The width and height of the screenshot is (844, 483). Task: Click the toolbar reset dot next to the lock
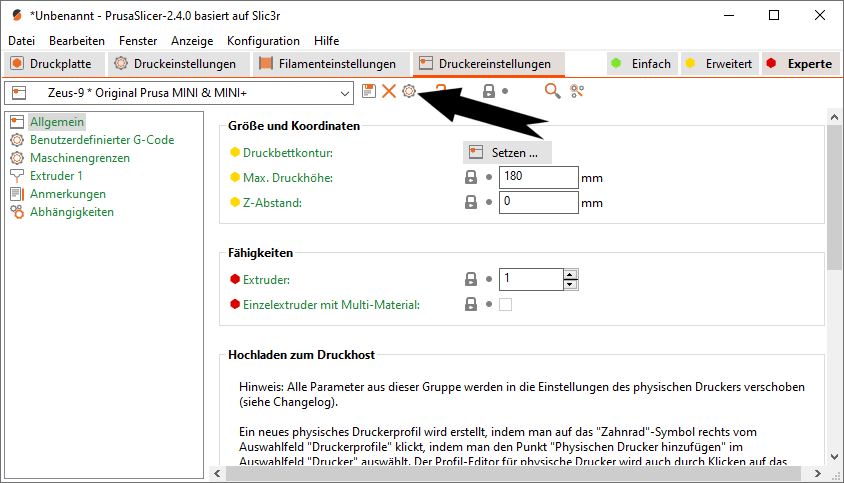(x=505, y=91)
